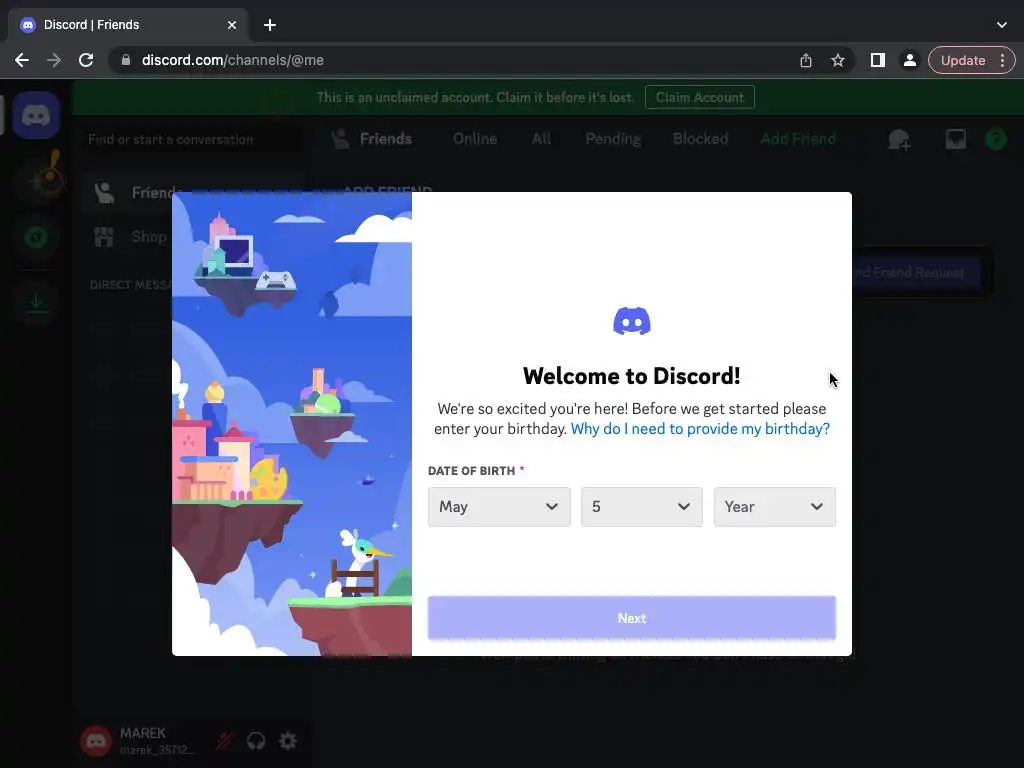Open the Month dropdown showing May

click(499, 507)
